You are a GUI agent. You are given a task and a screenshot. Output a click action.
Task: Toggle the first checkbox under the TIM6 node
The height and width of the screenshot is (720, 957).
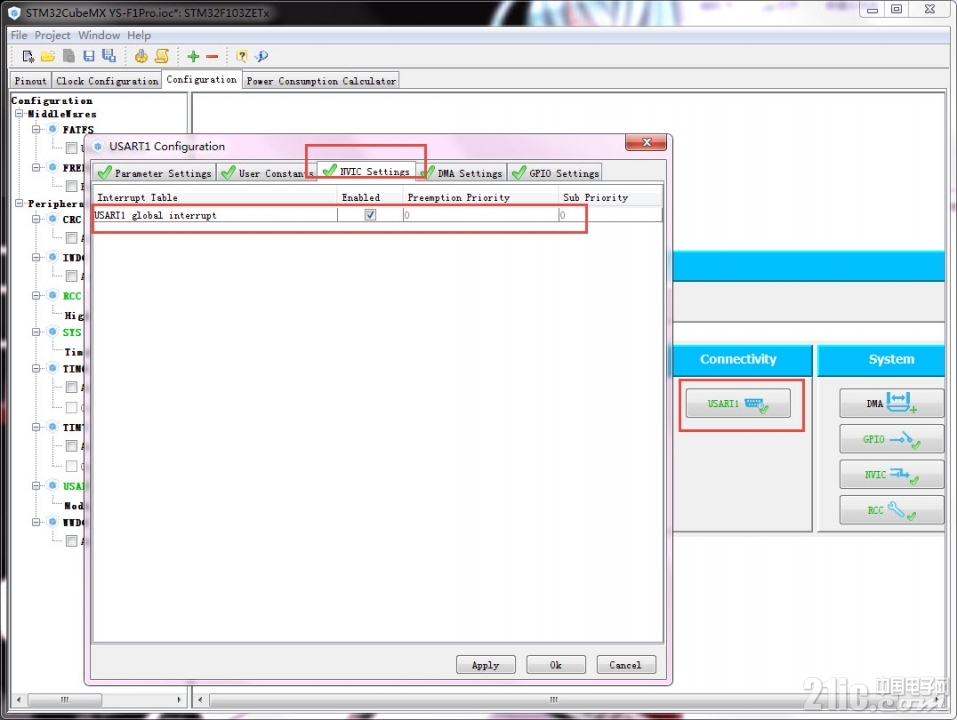tap(71, 387)
